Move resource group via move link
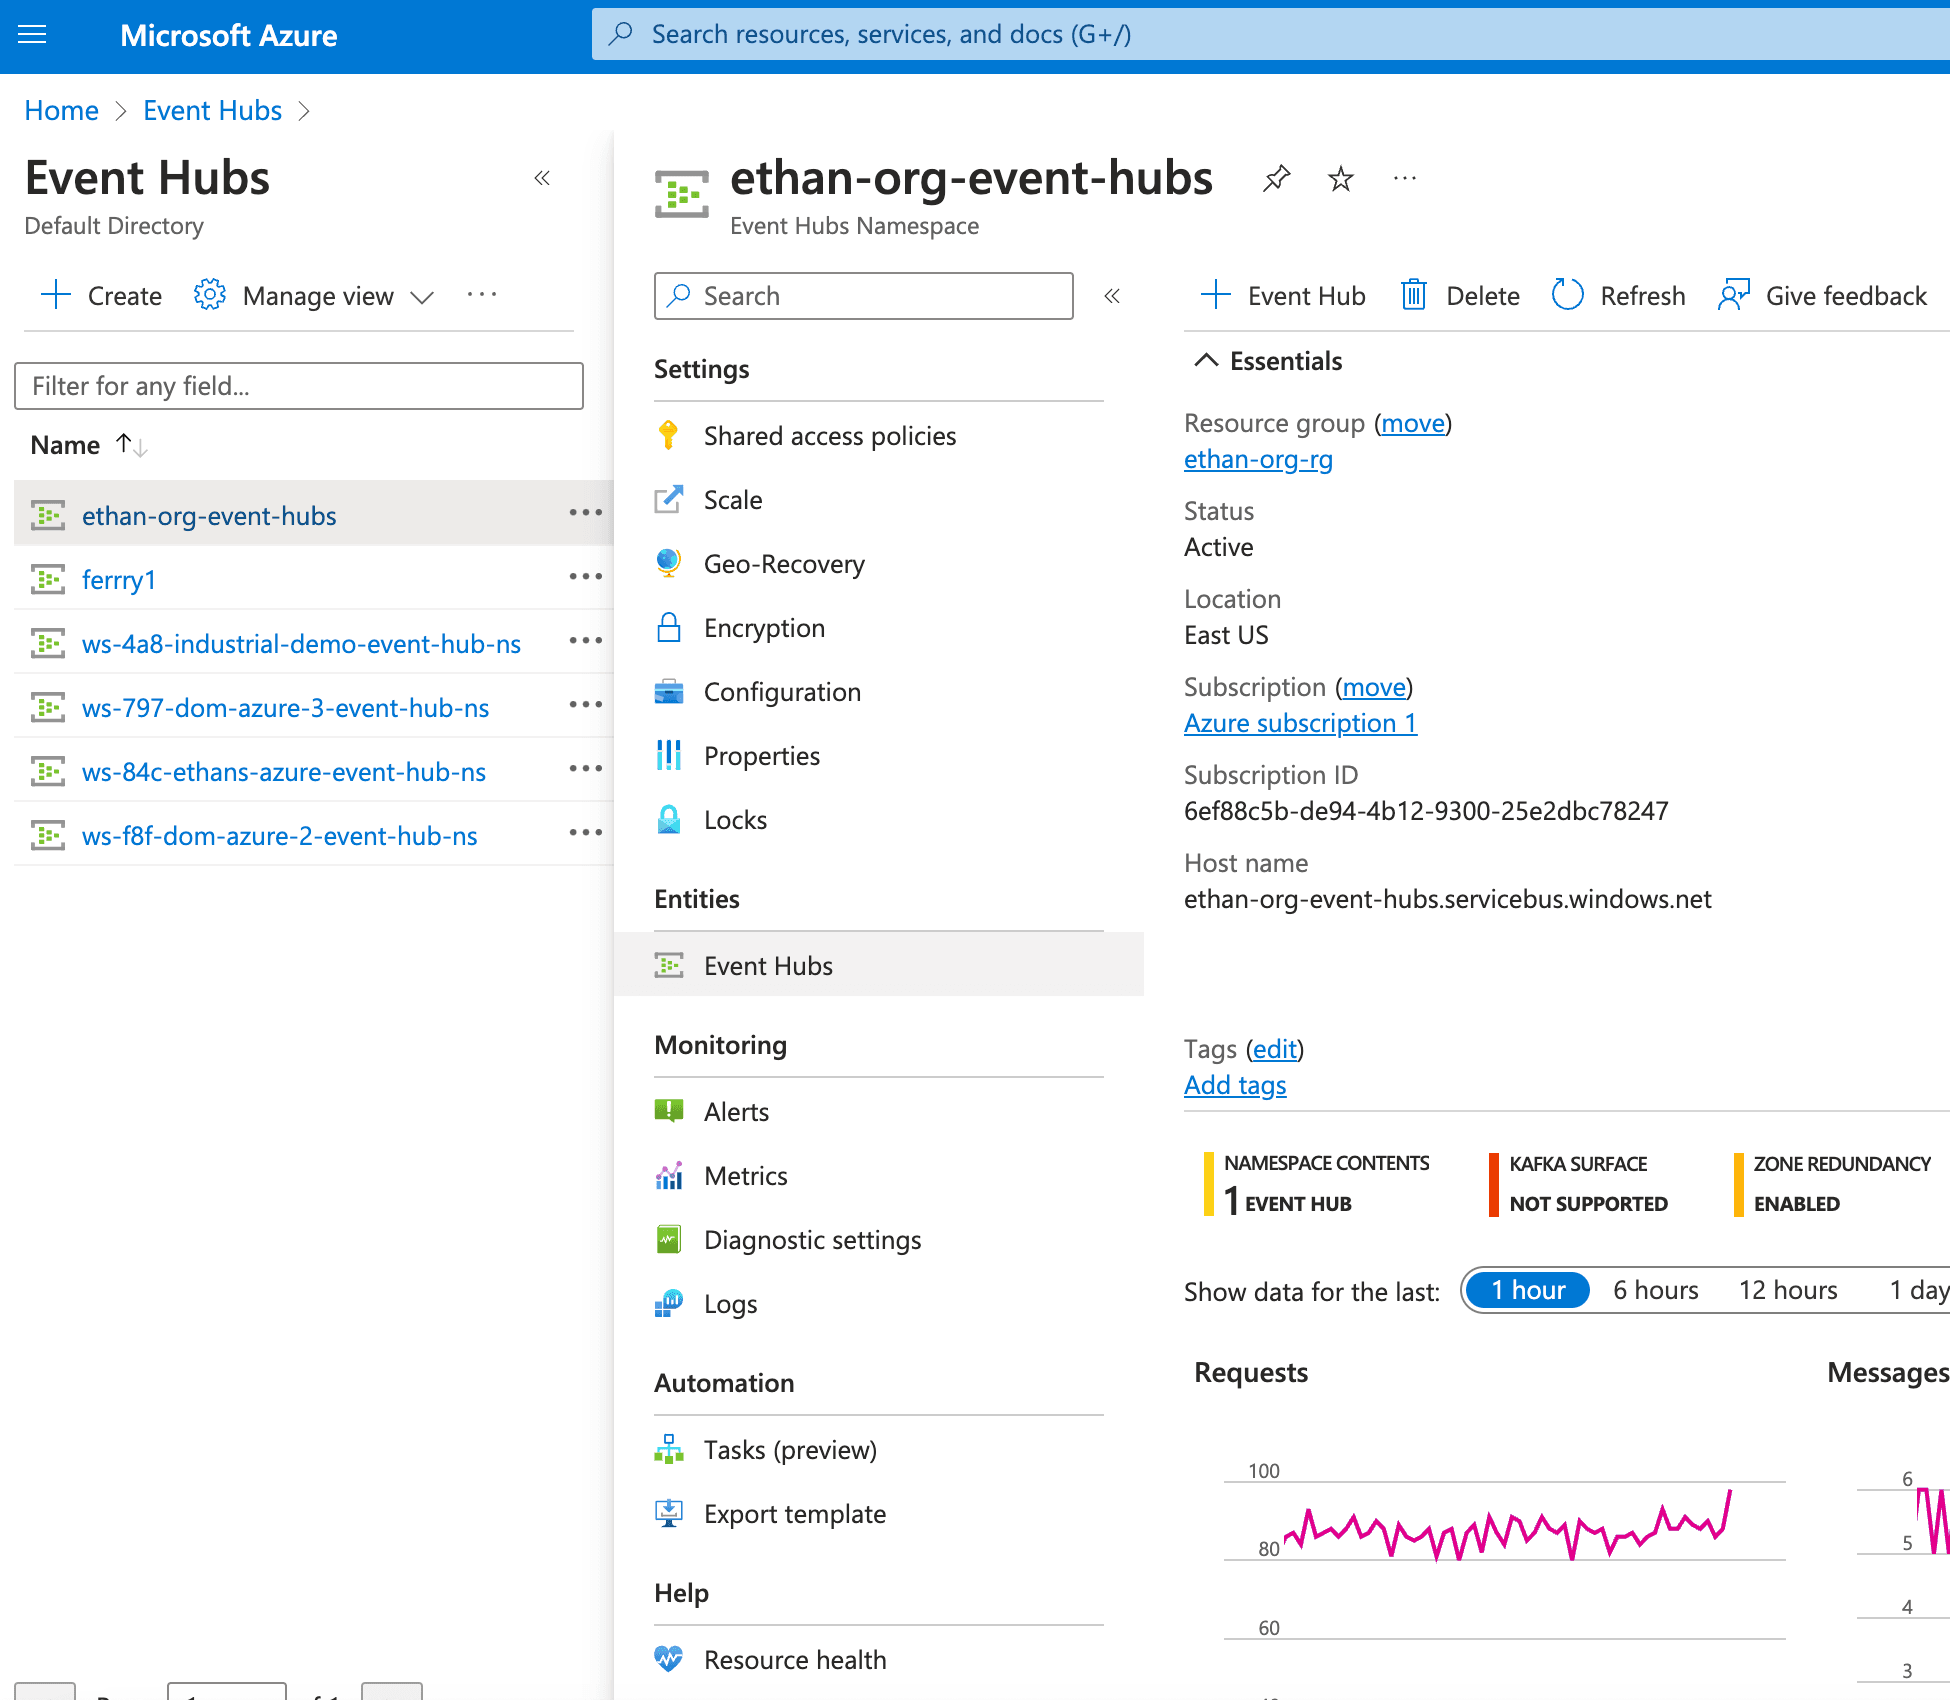 [1413, 423]
